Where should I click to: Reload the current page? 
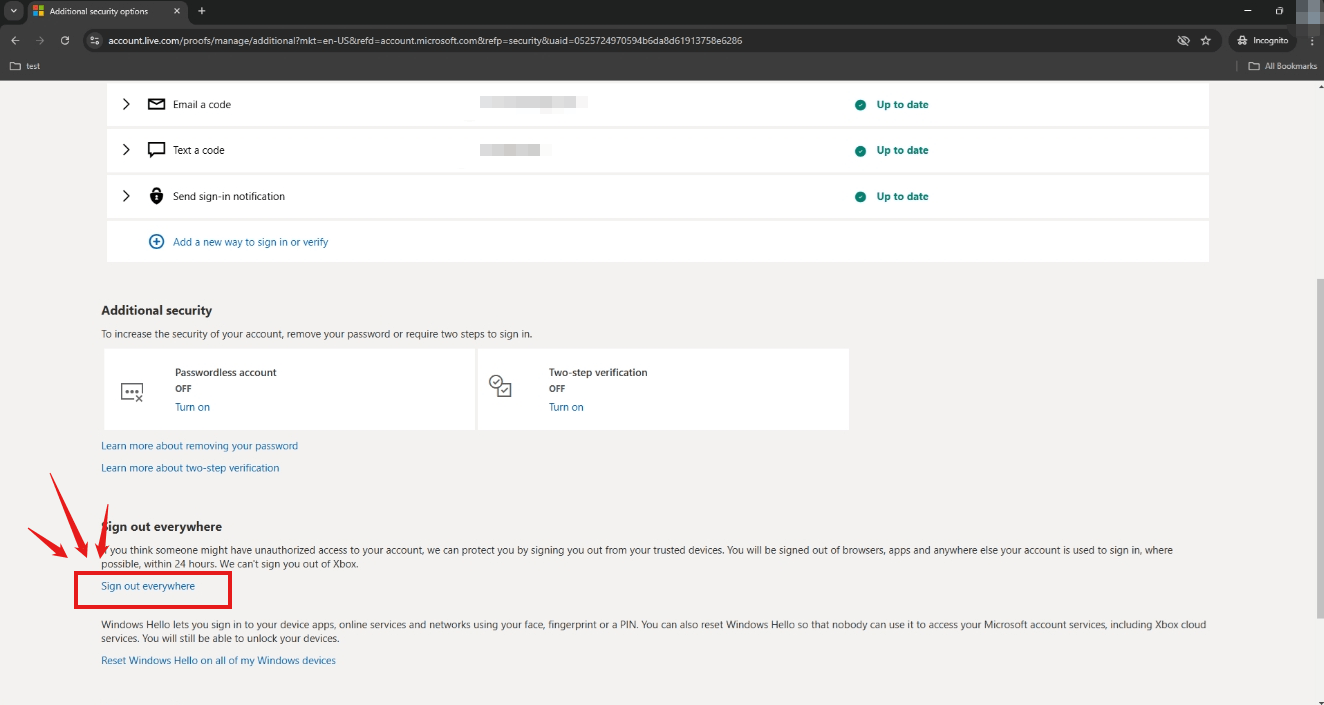click(x=65, y=41)
